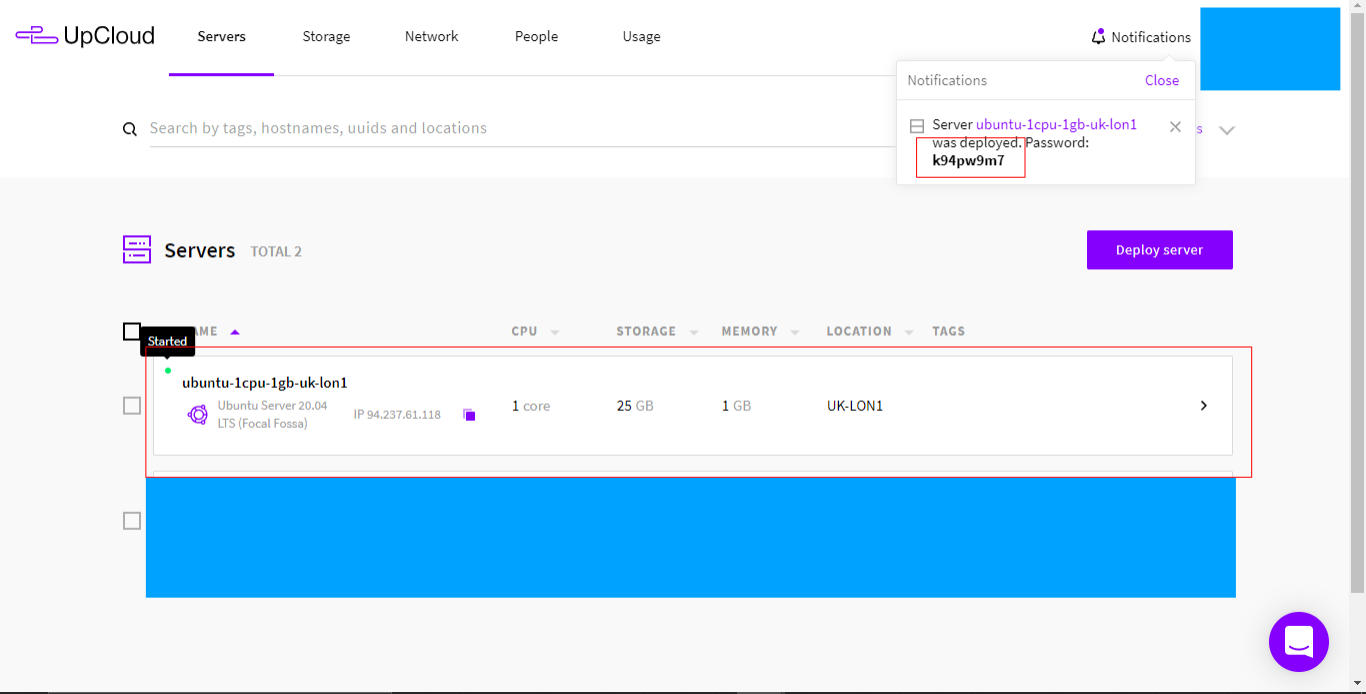This screenshot has height=694, width=1366.
Task: Open the ubuntu-1cpu-1gb-uk-lon1 link in the notification
Action: click(x=1056, y=125)
